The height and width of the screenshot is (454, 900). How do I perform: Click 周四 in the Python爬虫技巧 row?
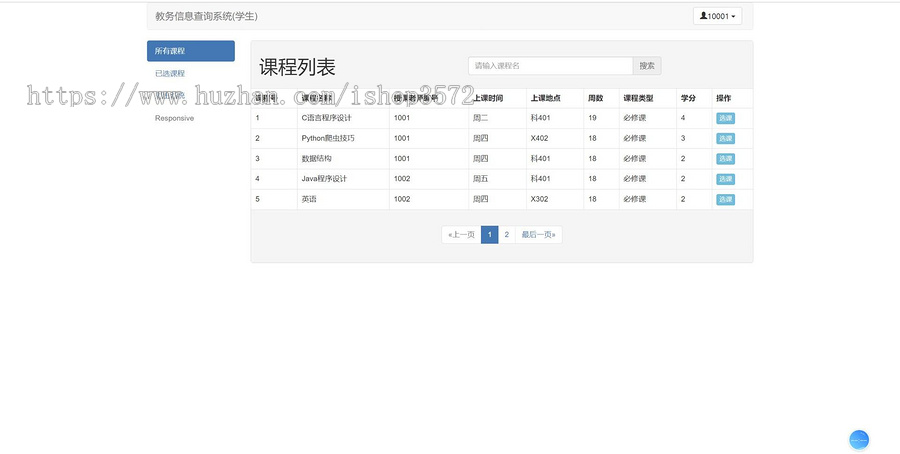point(480,138)
